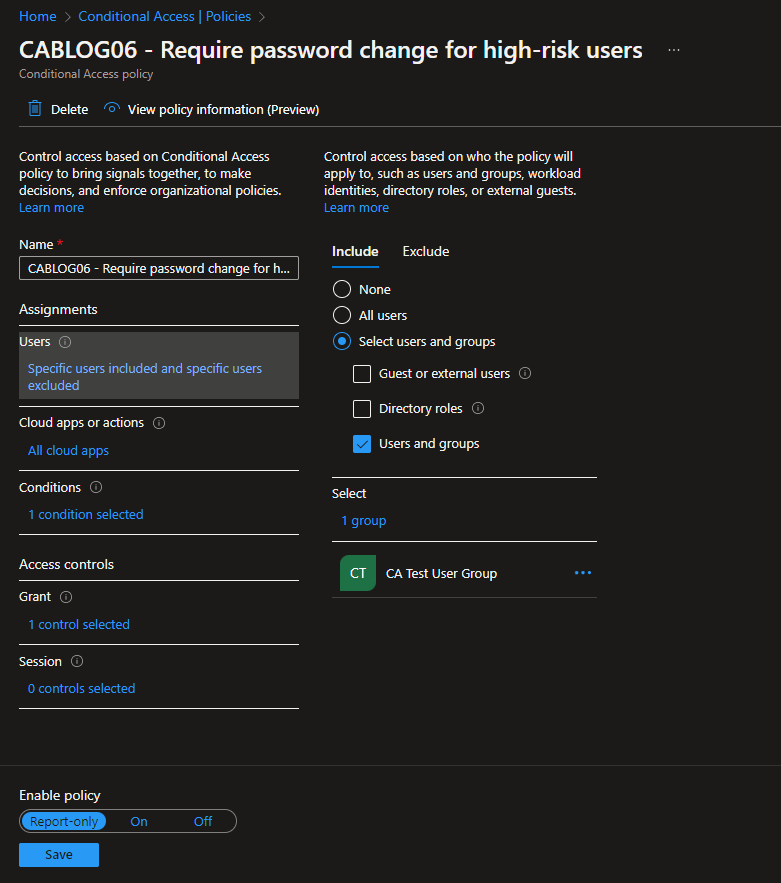
Task: Open the ellipsis menu beside policy title
Action: tap(674, 50)
